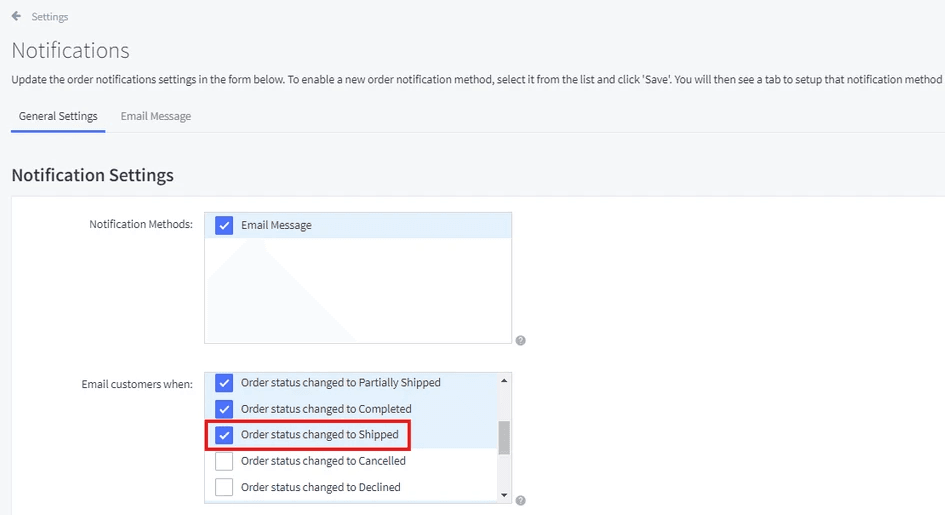Open the Email Message tab

point(155,116)
